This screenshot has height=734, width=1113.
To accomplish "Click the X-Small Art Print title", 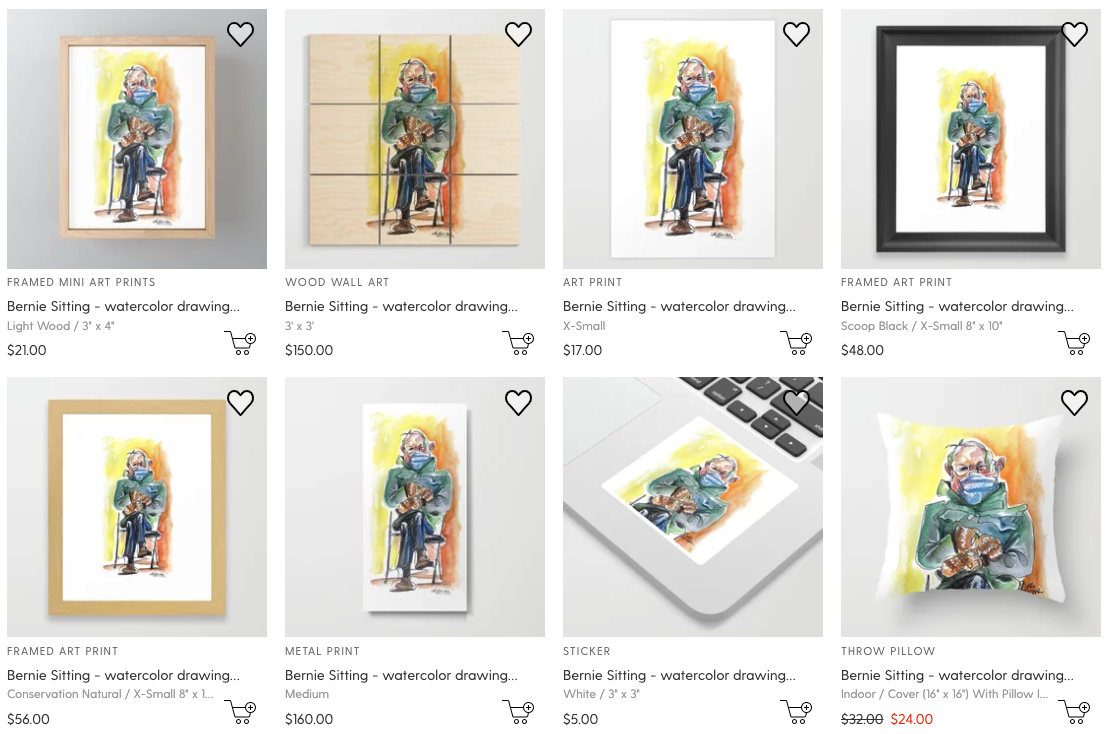I will click(x=679, y=306).
